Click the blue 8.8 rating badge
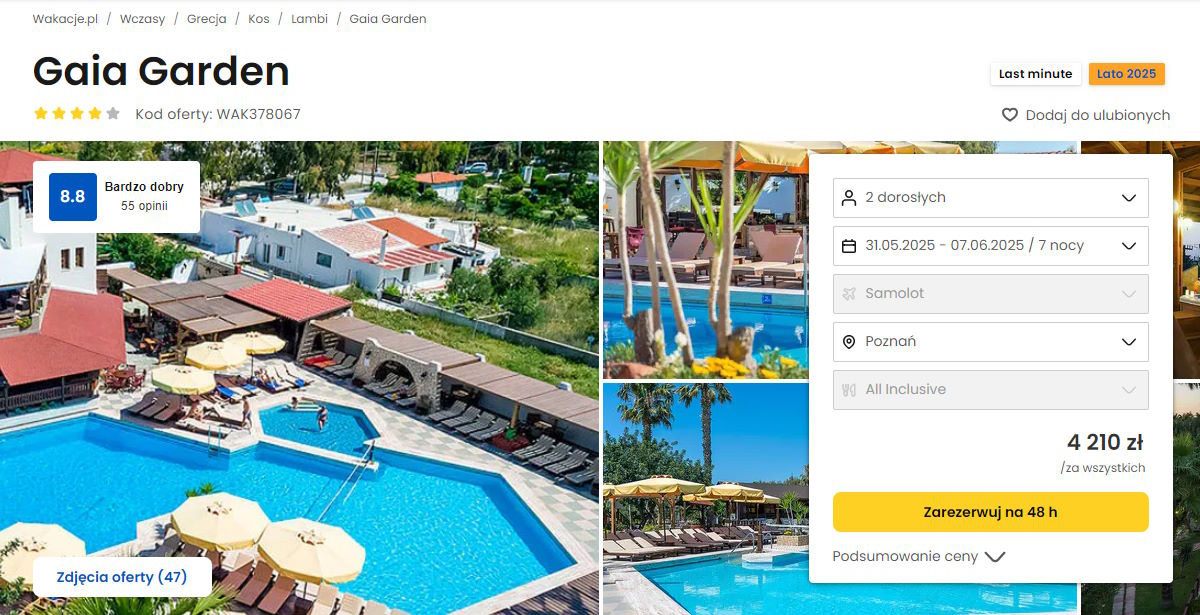 [x=73, y=197]
